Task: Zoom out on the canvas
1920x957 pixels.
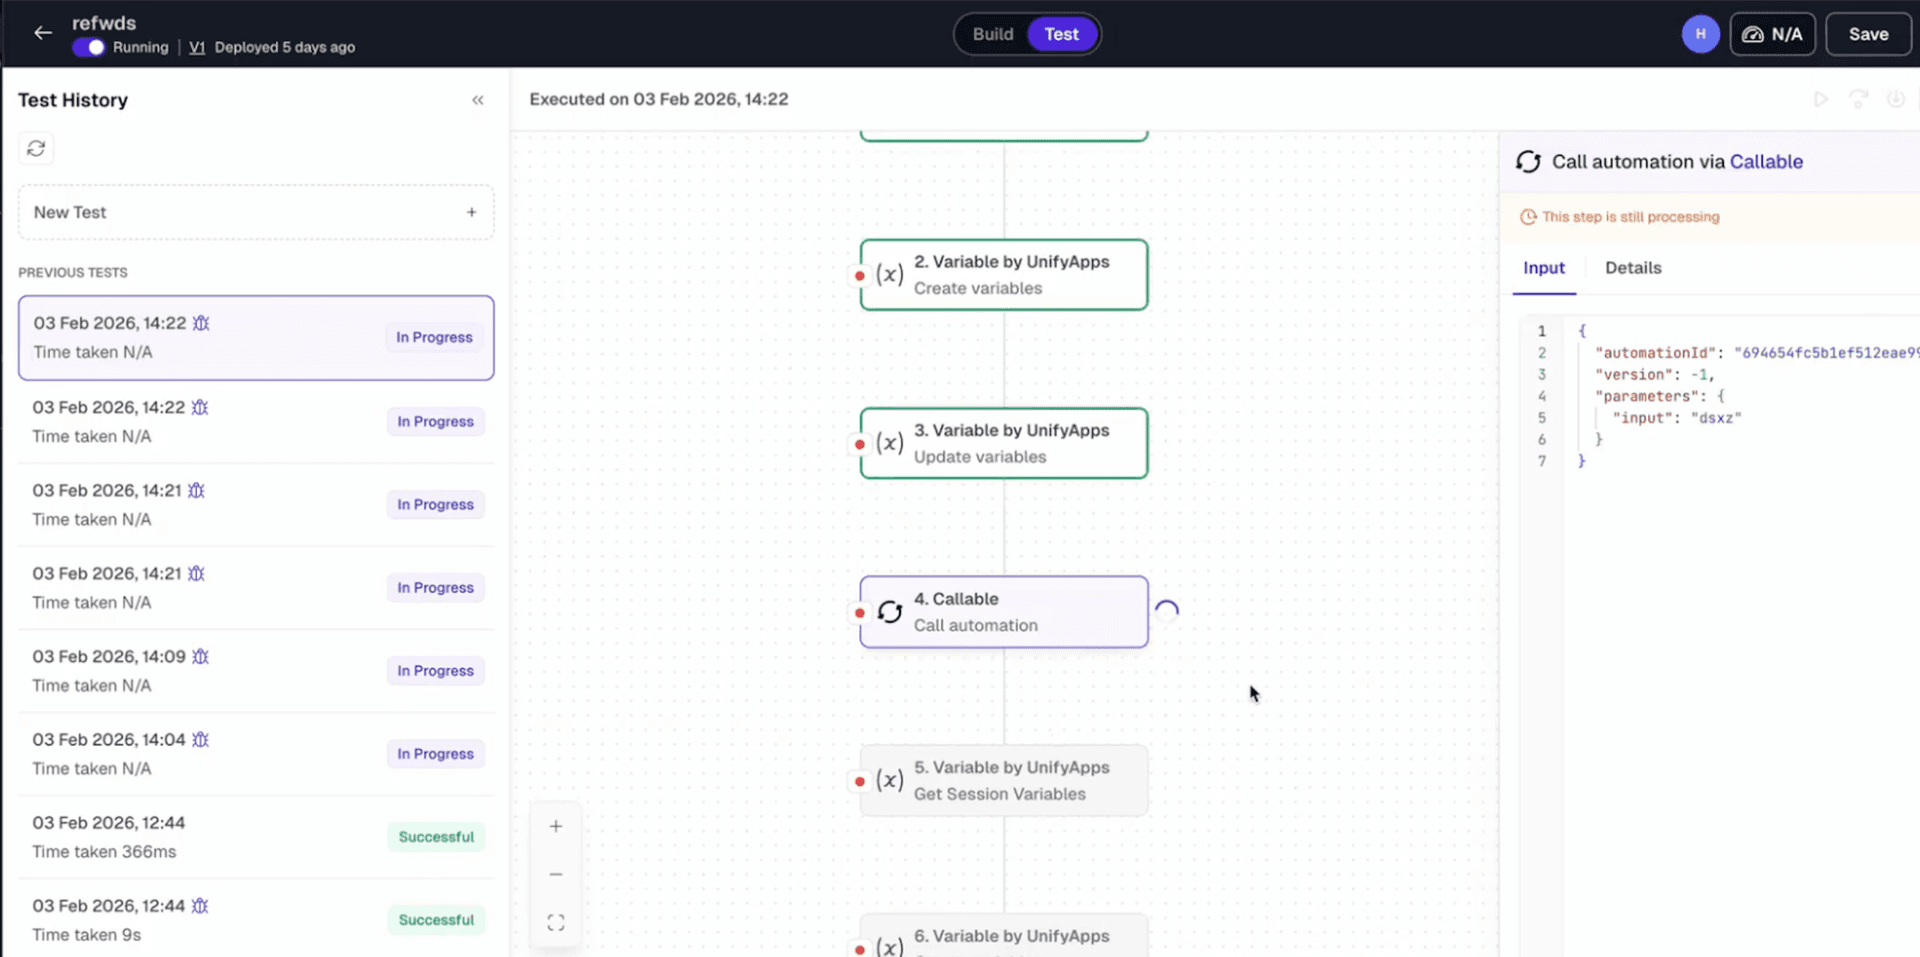Action: tap(556, 874)
